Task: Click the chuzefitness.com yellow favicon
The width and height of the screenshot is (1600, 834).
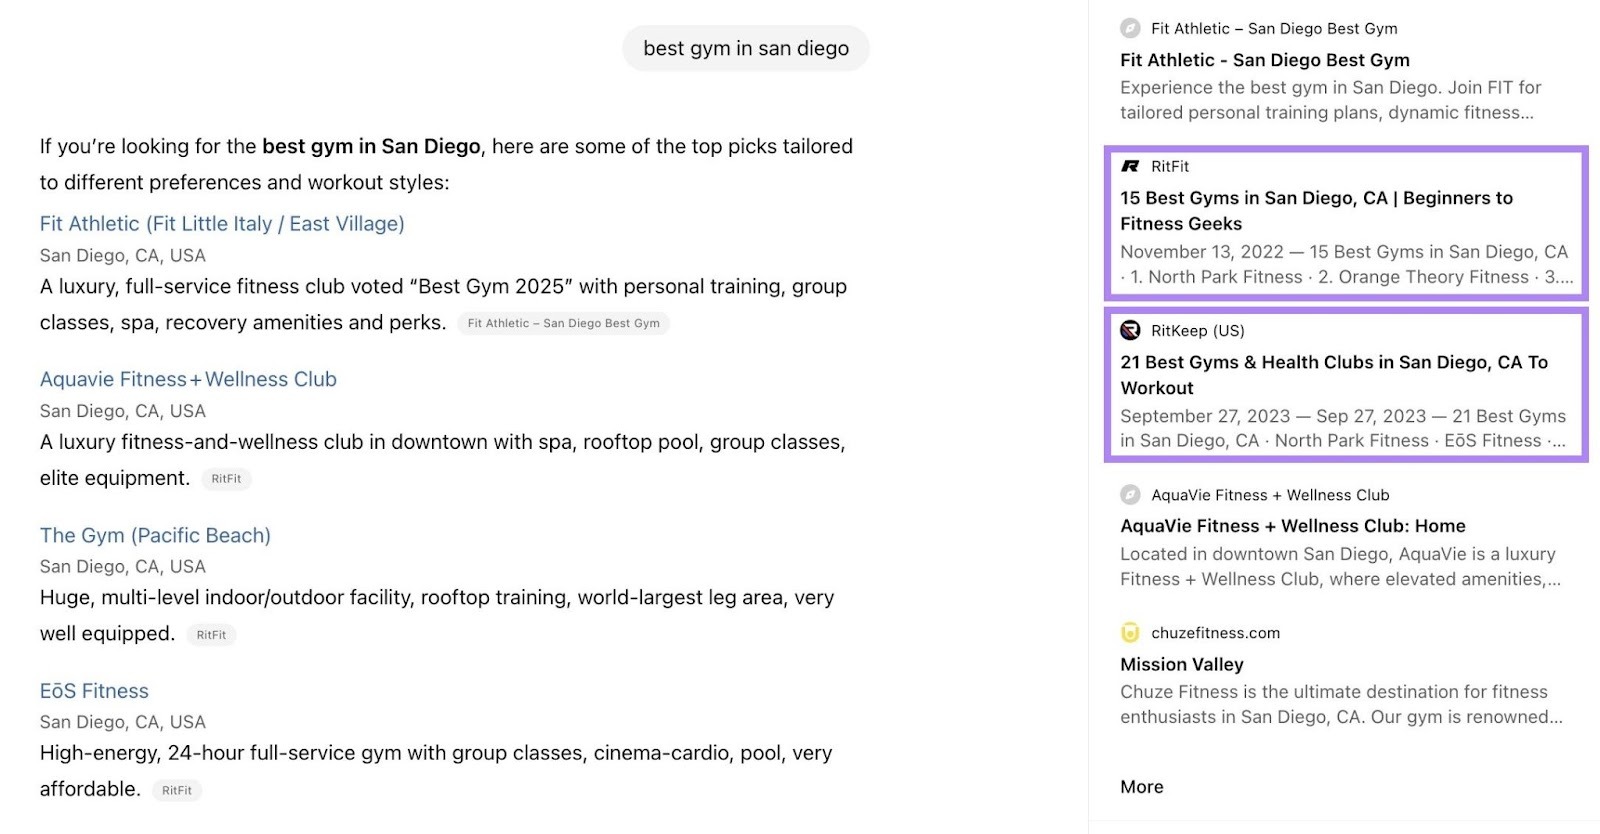Action: pos(1130,632)
